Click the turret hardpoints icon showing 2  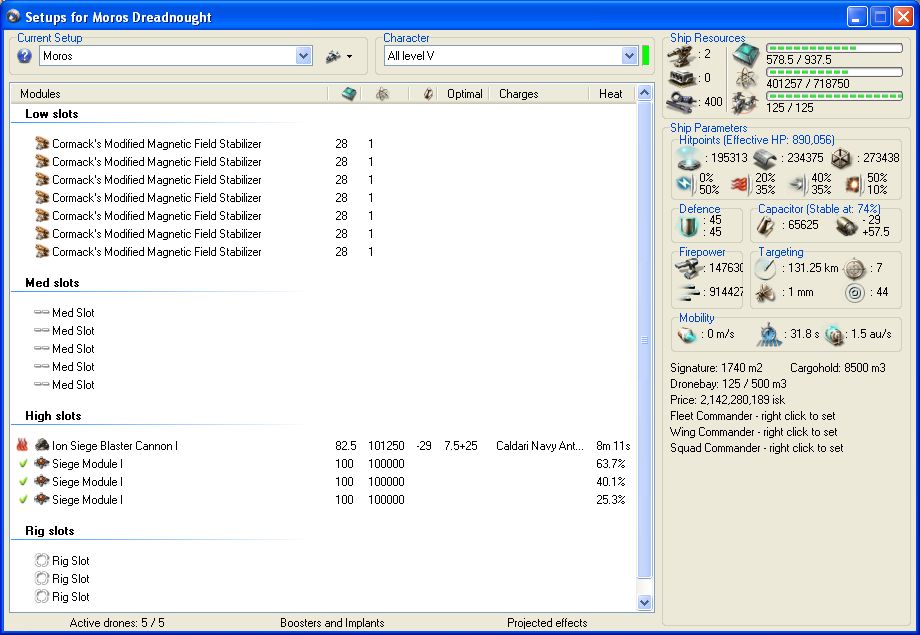tap(681, 55)
